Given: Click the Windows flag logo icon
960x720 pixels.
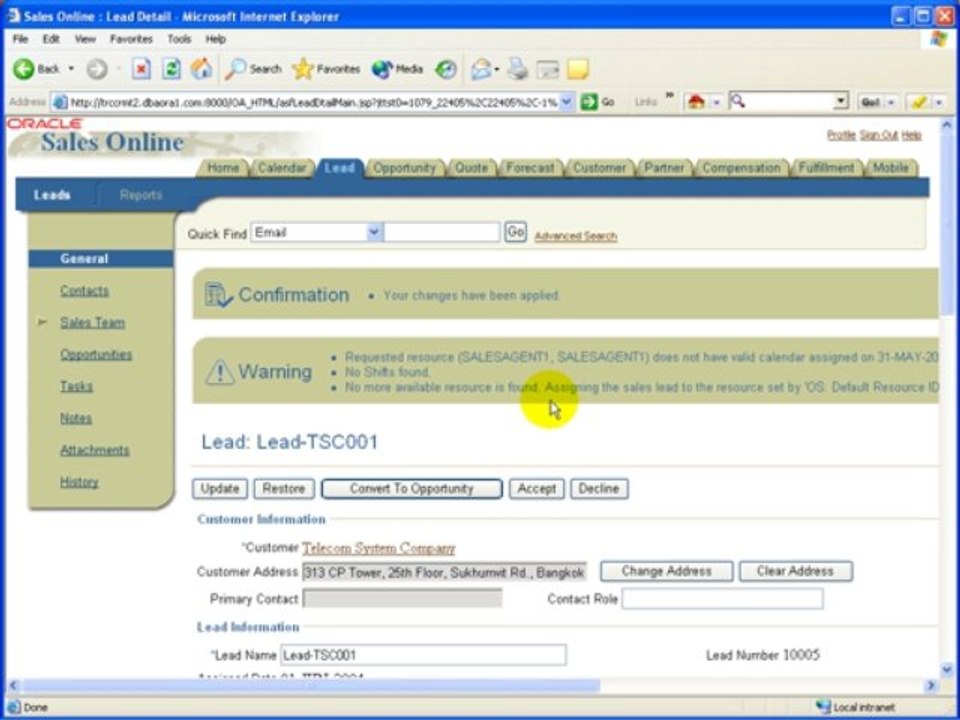Looking at the screenshot, I should tap(938, 40).
